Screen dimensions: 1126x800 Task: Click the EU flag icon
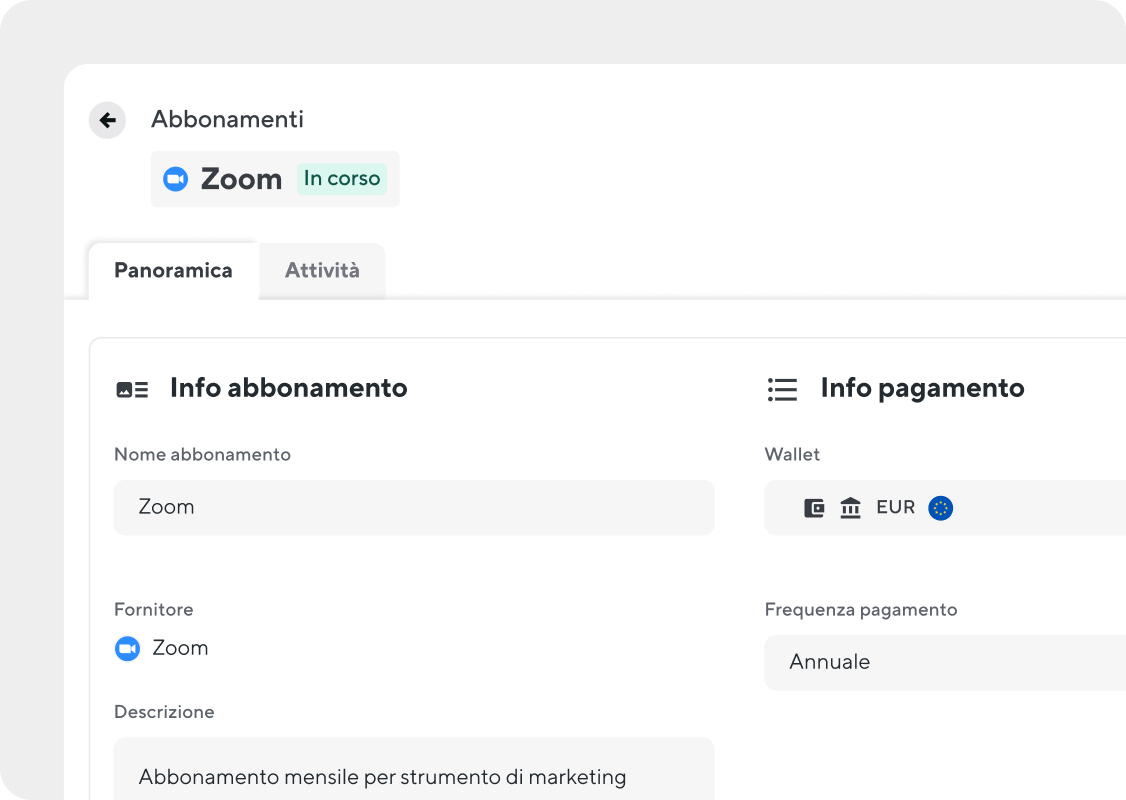[941, 508]
